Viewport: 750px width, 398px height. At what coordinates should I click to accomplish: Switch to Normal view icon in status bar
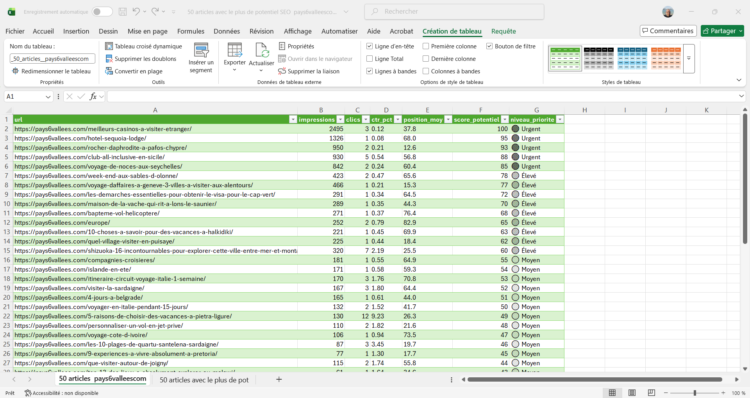pyautogui.click(x=612, y=393)
